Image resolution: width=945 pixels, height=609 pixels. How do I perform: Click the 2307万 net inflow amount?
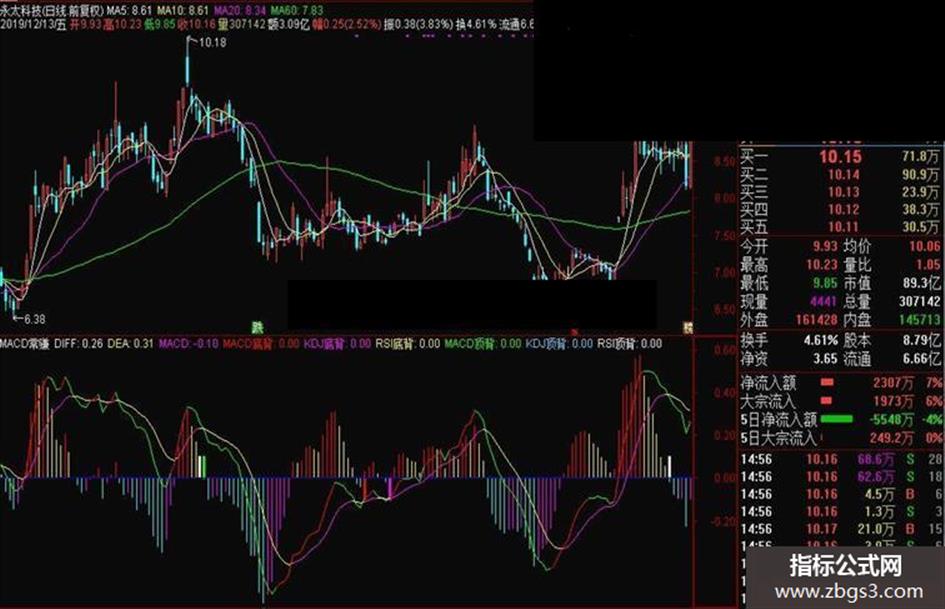tap(893, 383)
